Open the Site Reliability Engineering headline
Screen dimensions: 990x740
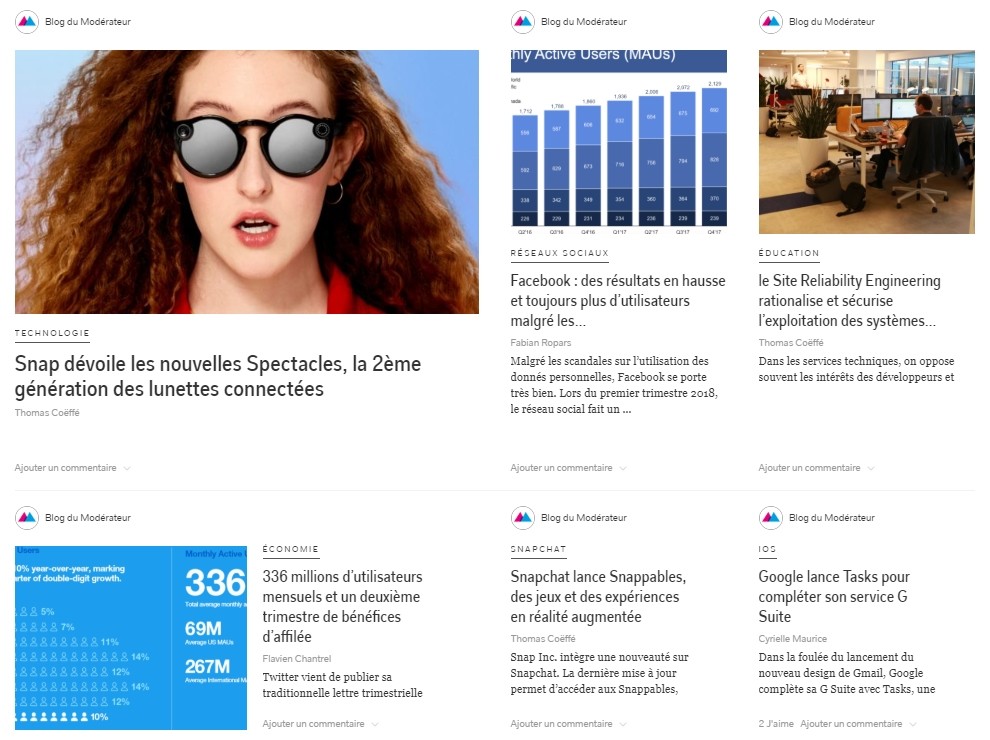pyautogui.click(x=850, y=301)
